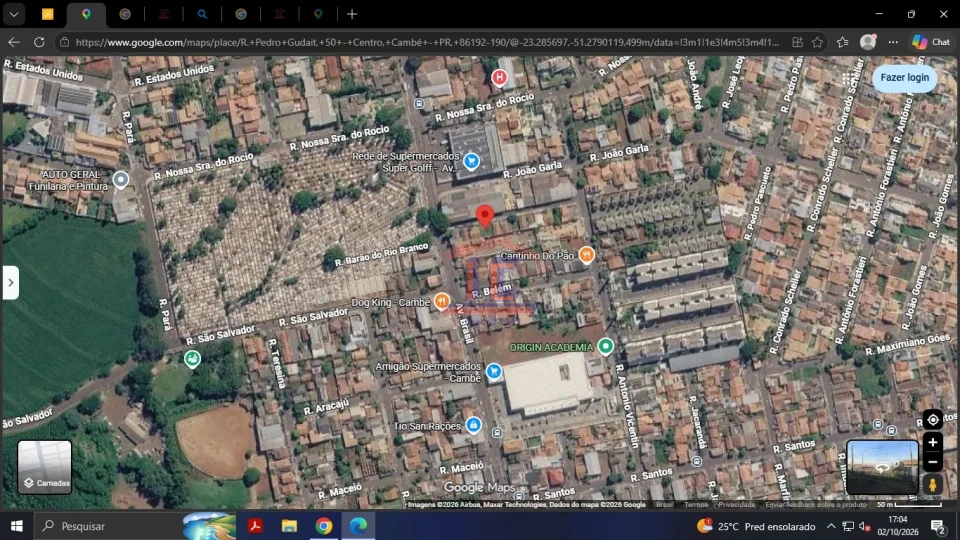The image size is (960, 540).
Task: Open the Dog King - Cambé restaurant pin
Action: [441, 301]
